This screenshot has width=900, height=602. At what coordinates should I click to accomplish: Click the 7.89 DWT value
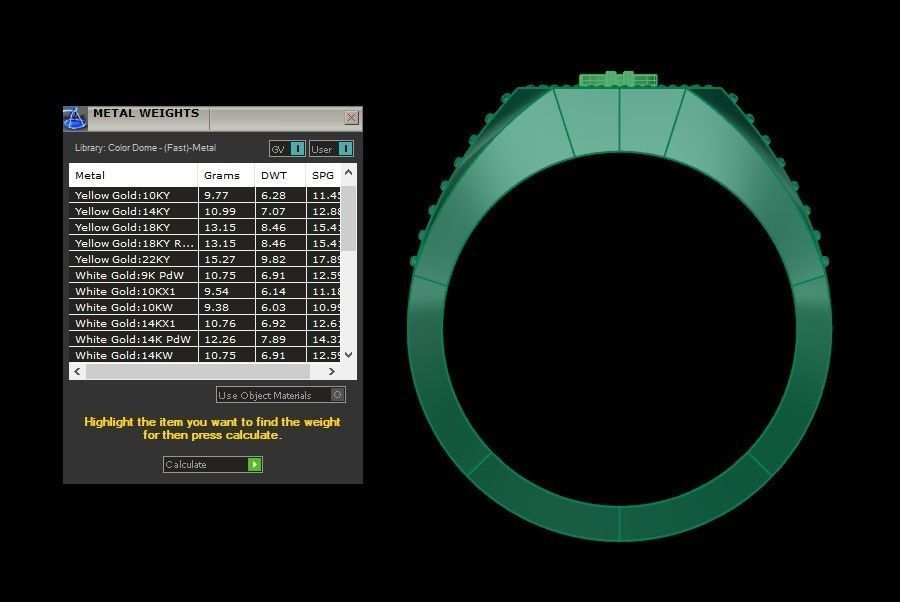273,339
